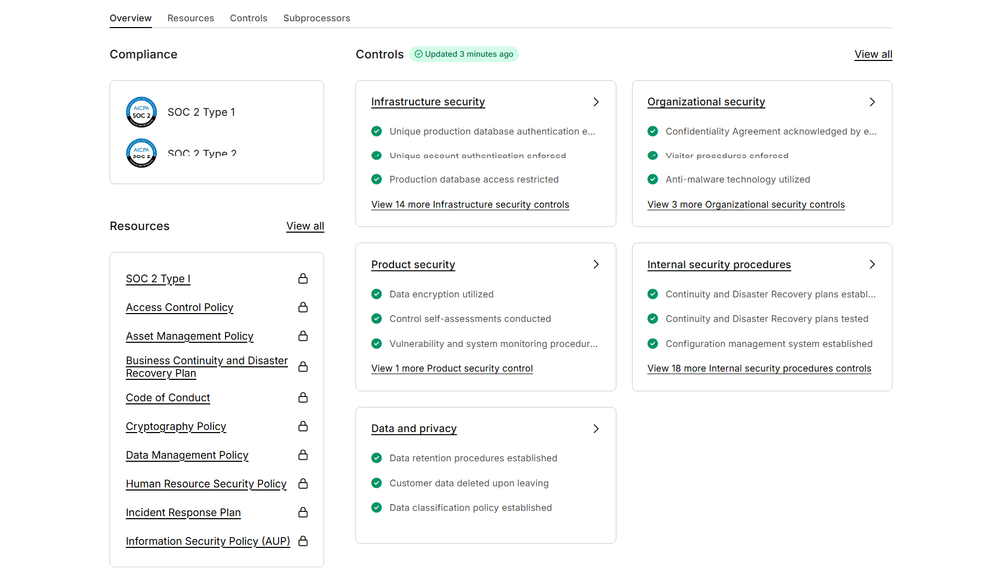Image resolution: width=1000 pixels, height=576 pixels.
Task: Switch to the Controls tab
Action: click(249, 18)
